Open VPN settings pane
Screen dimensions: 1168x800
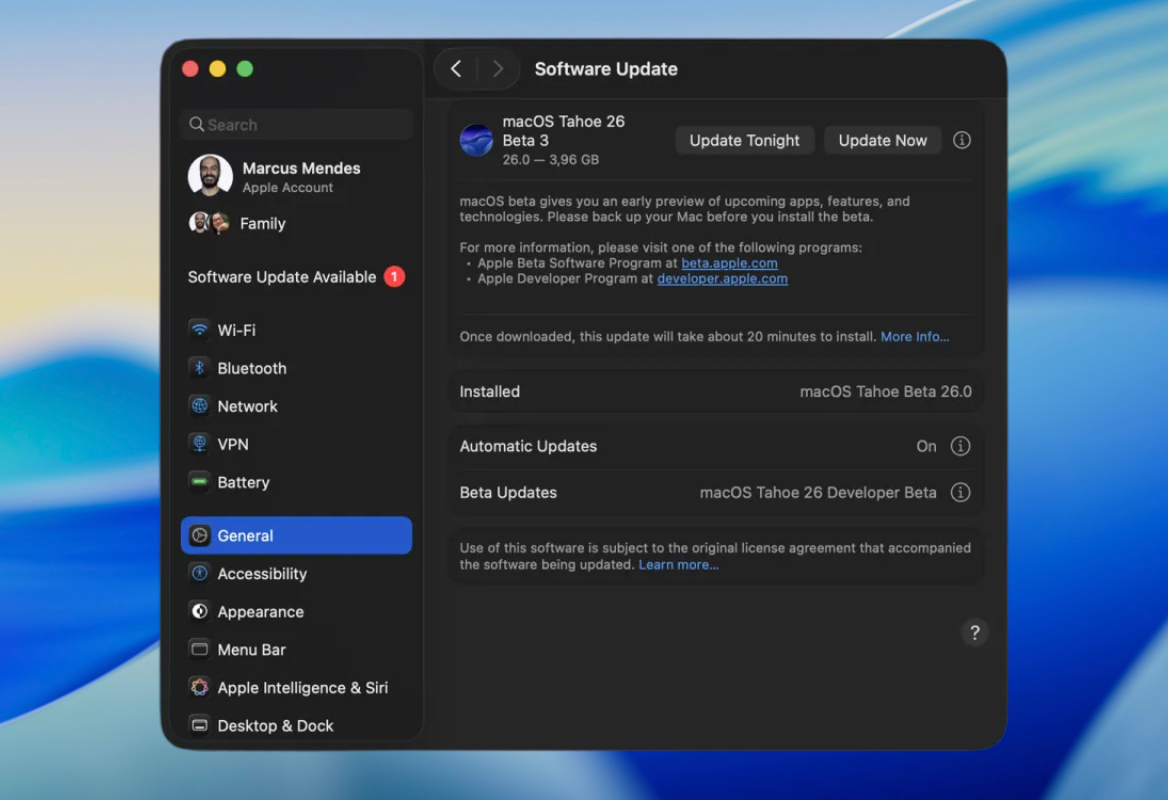(296, 443)
